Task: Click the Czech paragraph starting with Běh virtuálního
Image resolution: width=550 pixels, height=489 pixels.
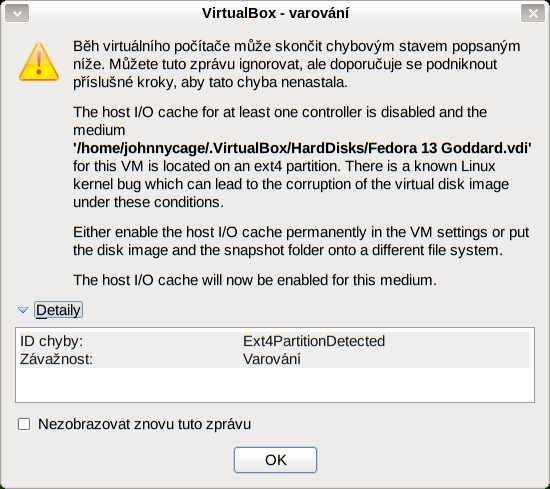Action: click(x=296, y=64)
